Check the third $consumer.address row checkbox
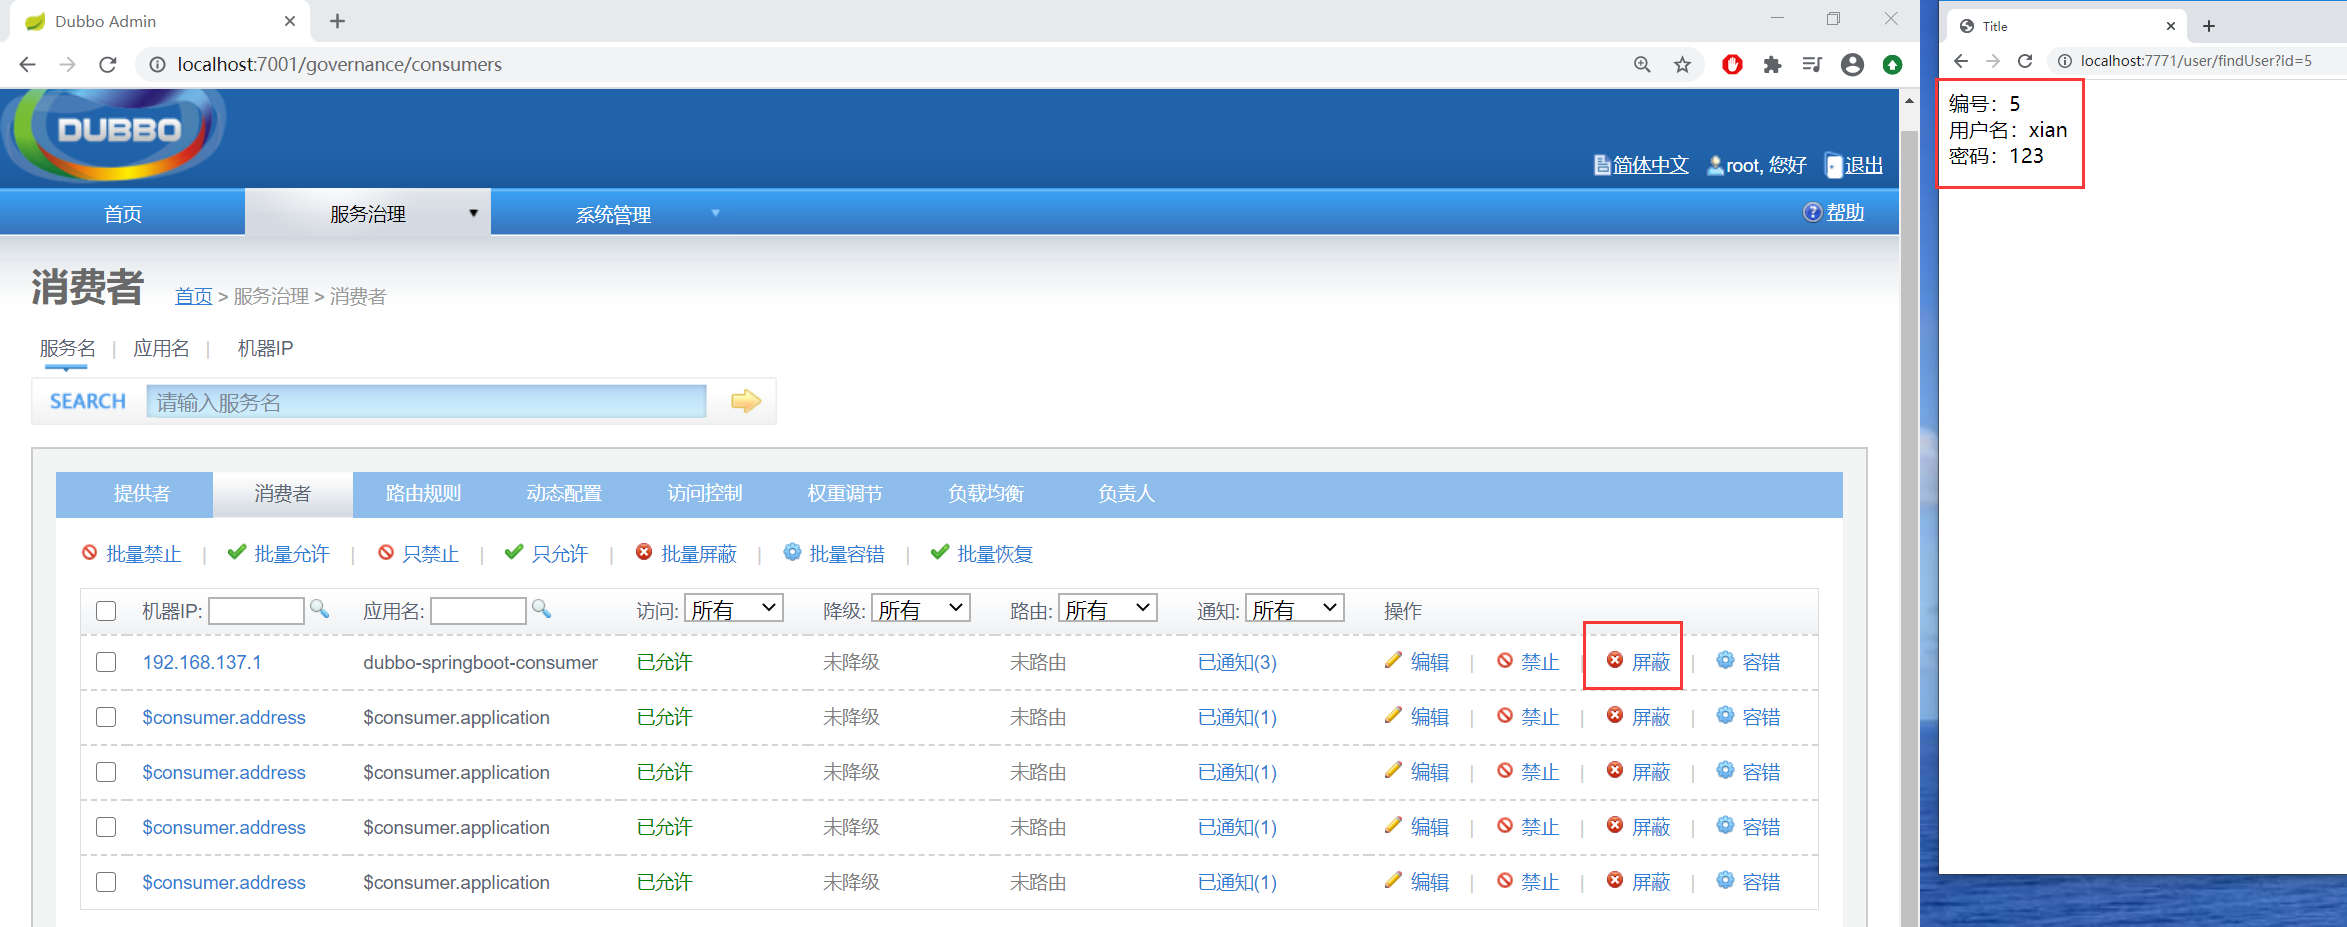The width and height of the screenshot is (2347, 927). 106,827
